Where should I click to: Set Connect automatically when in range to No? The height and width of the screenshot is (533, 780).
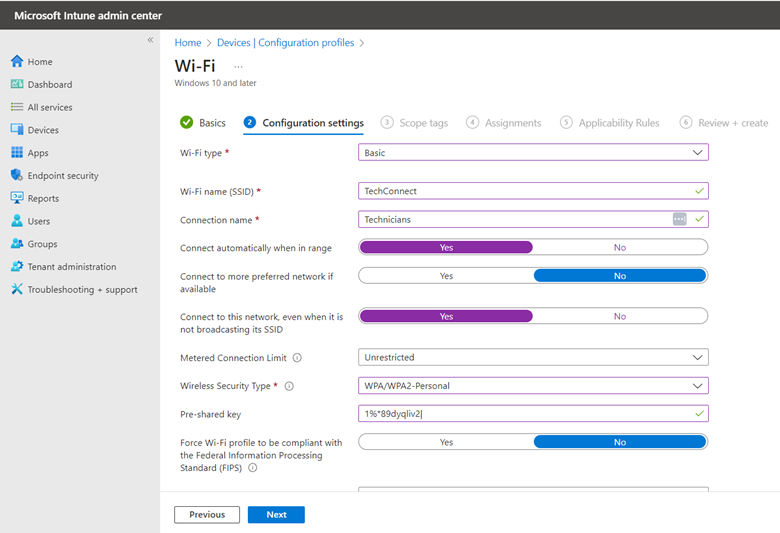[620, 247]
